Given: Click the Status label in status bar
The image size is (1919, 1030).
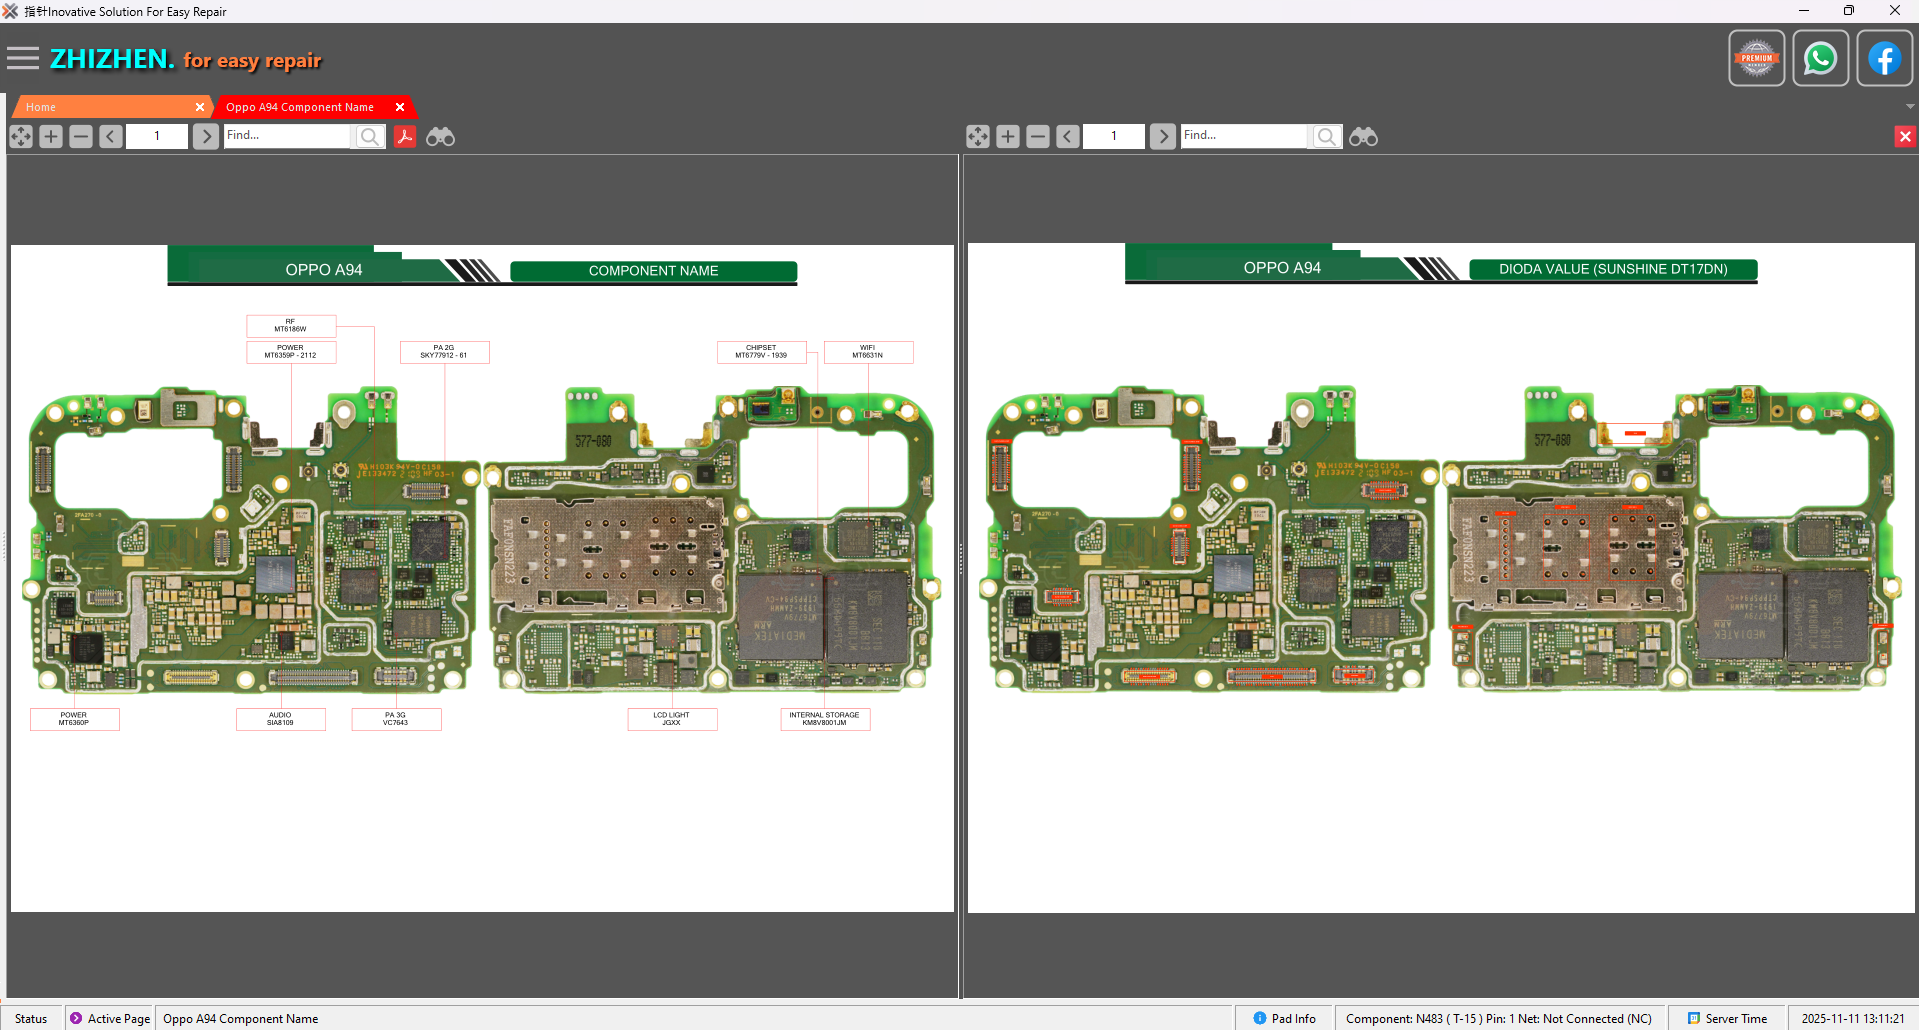Looking at the screenshot, I should tap(31, 1019).
